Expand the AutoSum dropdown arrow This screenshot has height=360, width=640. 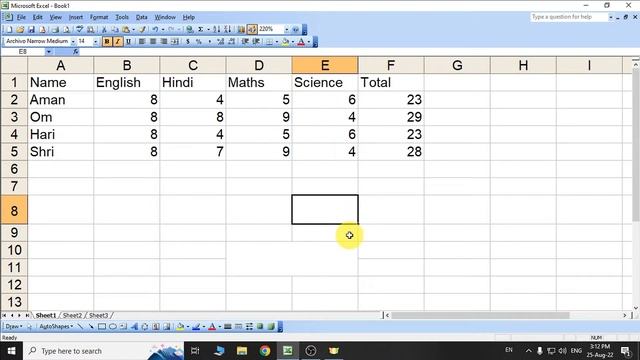[x=208, y=29]
